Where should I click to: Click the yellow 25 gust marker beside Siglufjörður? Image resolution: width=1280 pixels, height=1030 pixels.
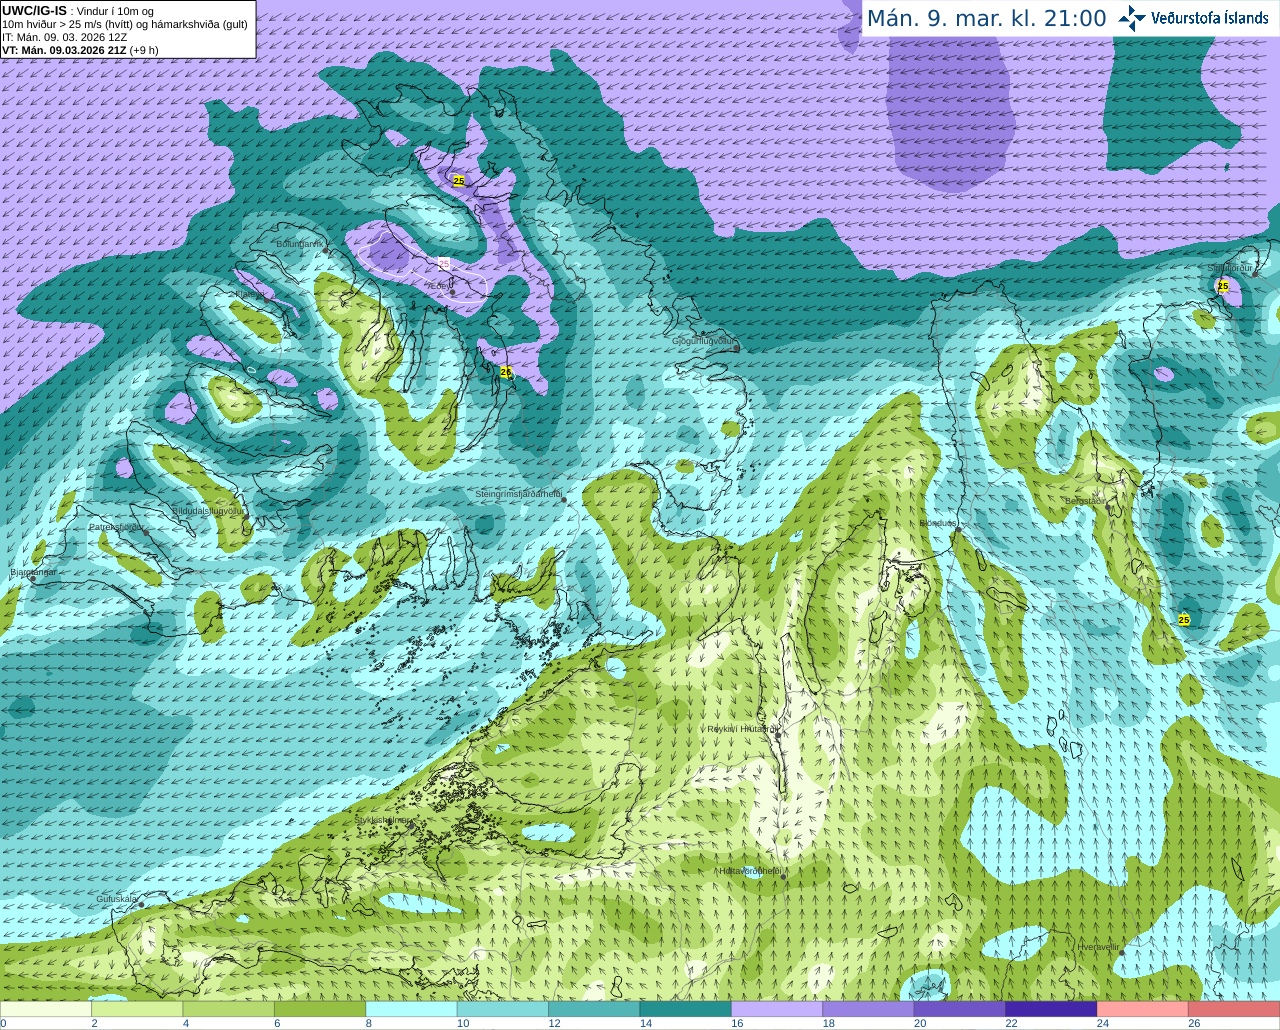click(x=1223, y=286)
